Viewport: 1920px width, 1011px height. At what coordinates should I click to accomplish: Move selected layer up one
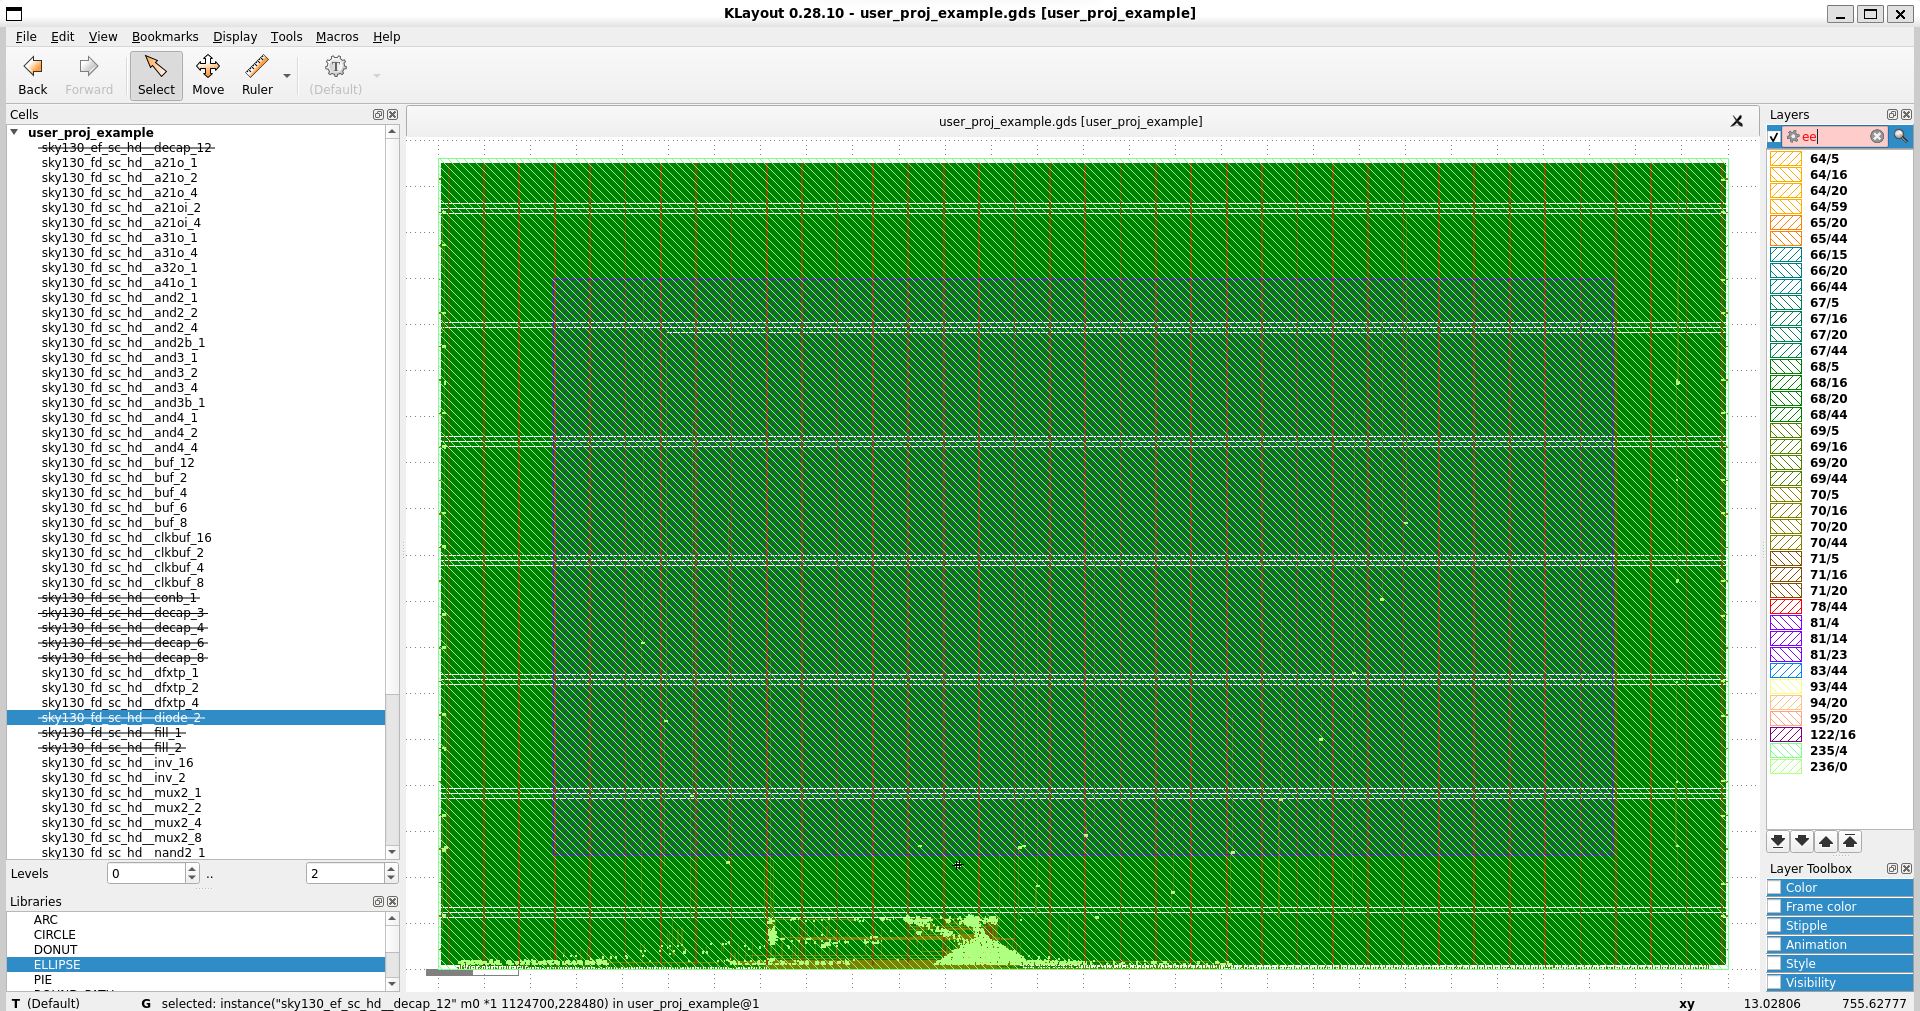1826,842
